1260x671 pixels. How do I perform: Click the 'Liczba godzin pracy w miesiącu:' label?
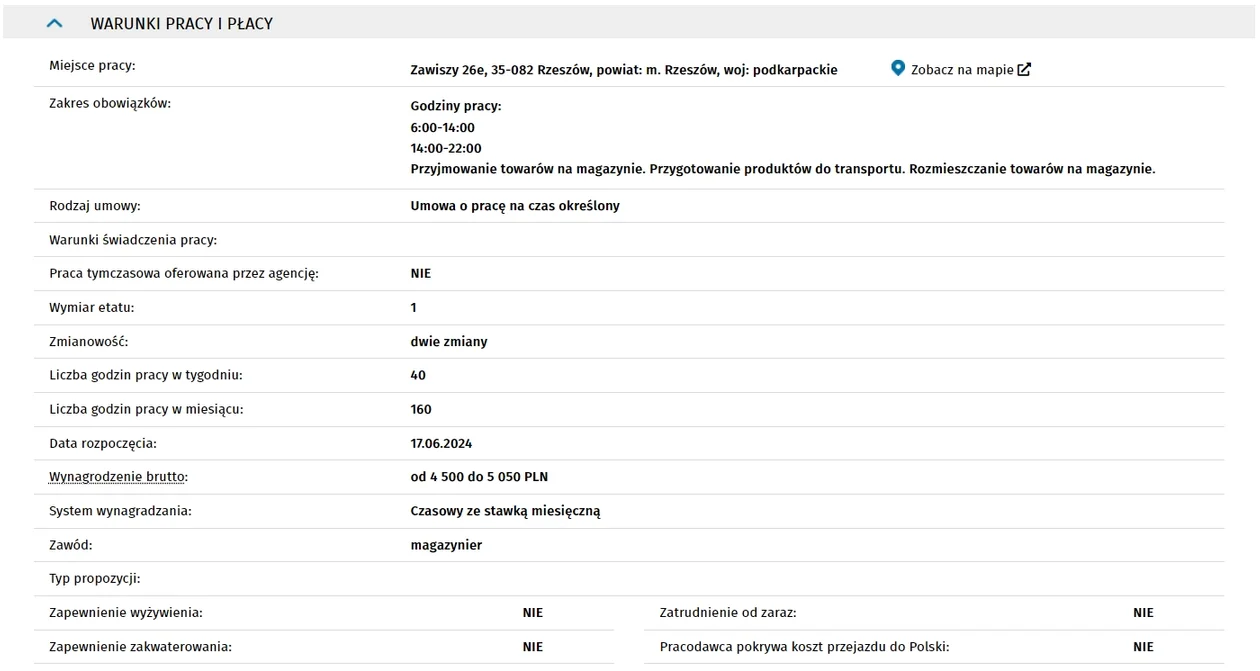(146, 409)
